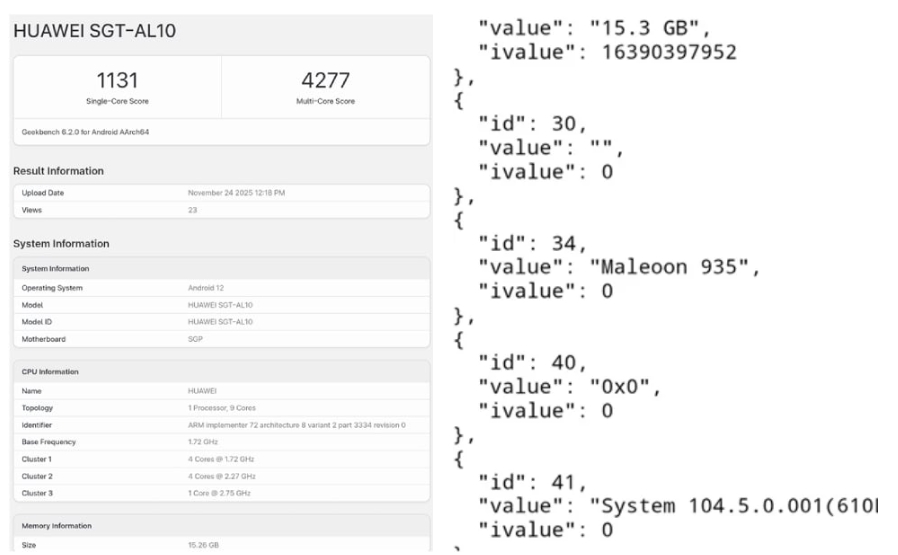Click the CPU Information table header
The height and width of the screenshot is (555, 898).
click(50, 372)
